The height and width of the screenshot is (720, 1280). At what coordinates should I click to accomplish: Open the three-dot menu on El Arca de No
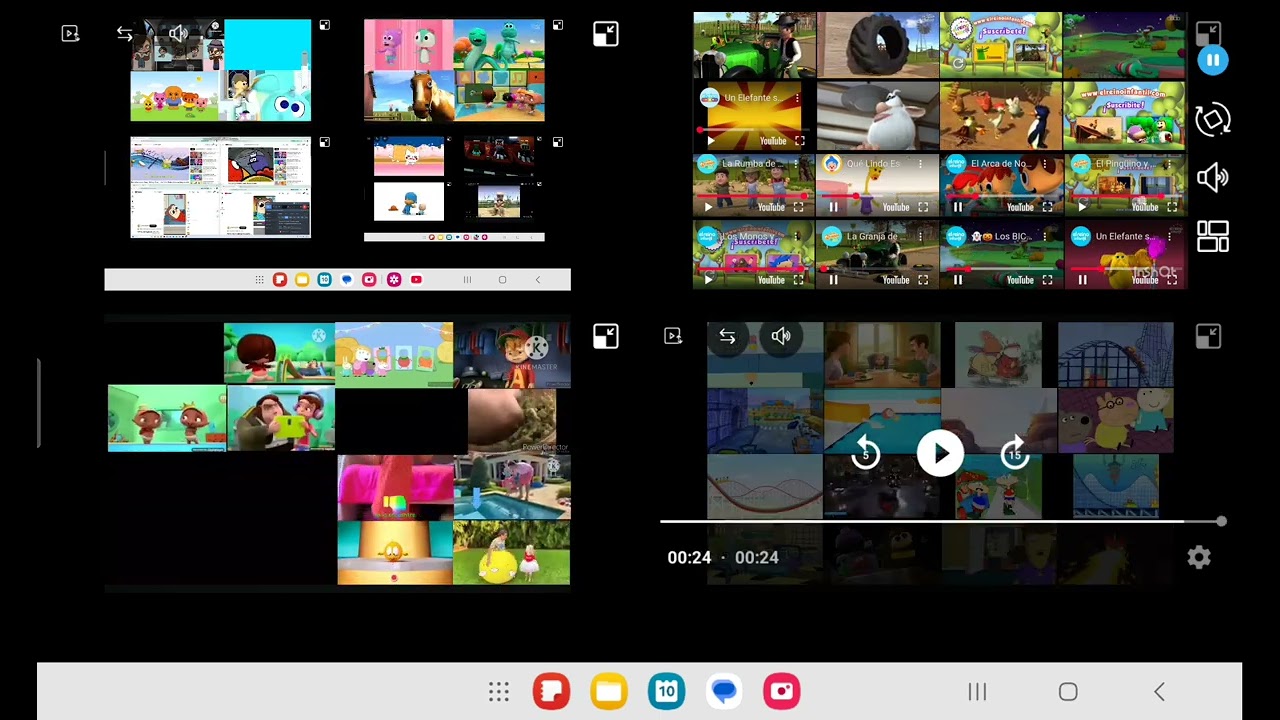point(1045,164)
